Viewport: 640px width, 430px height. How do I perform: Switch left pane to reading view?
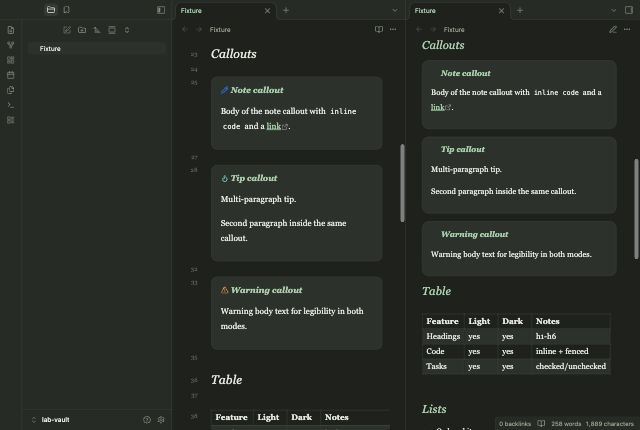379,29
